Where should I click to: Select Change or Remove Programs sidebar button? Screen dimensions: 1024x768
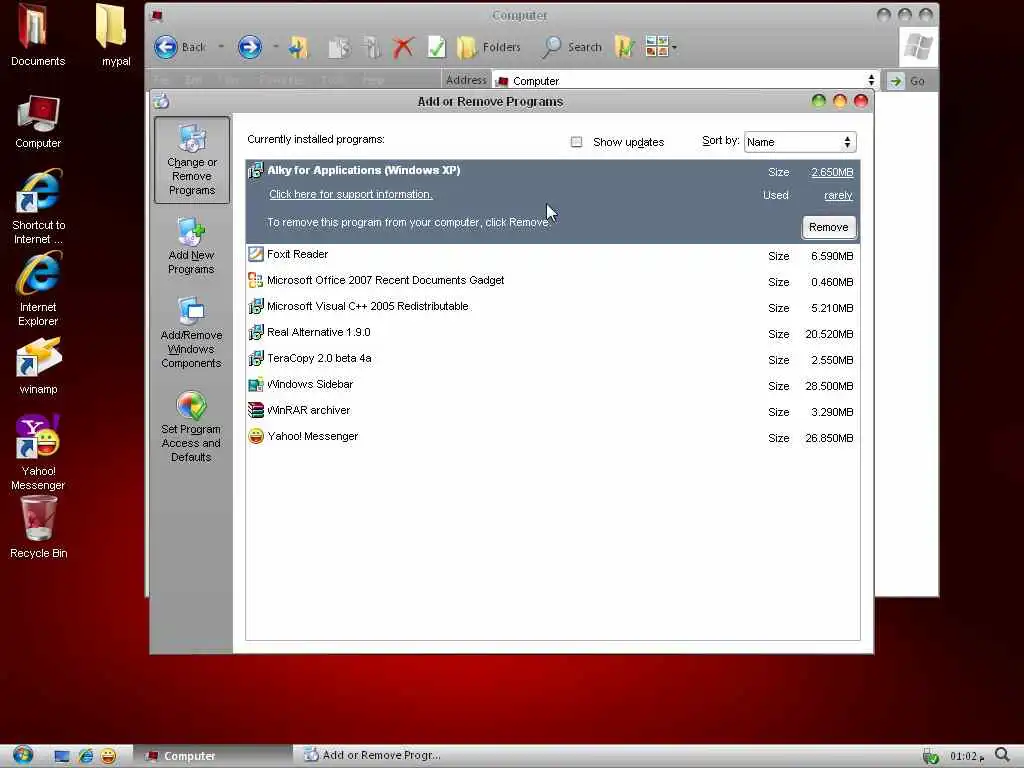pyautogui.click(x=192, y=160)
